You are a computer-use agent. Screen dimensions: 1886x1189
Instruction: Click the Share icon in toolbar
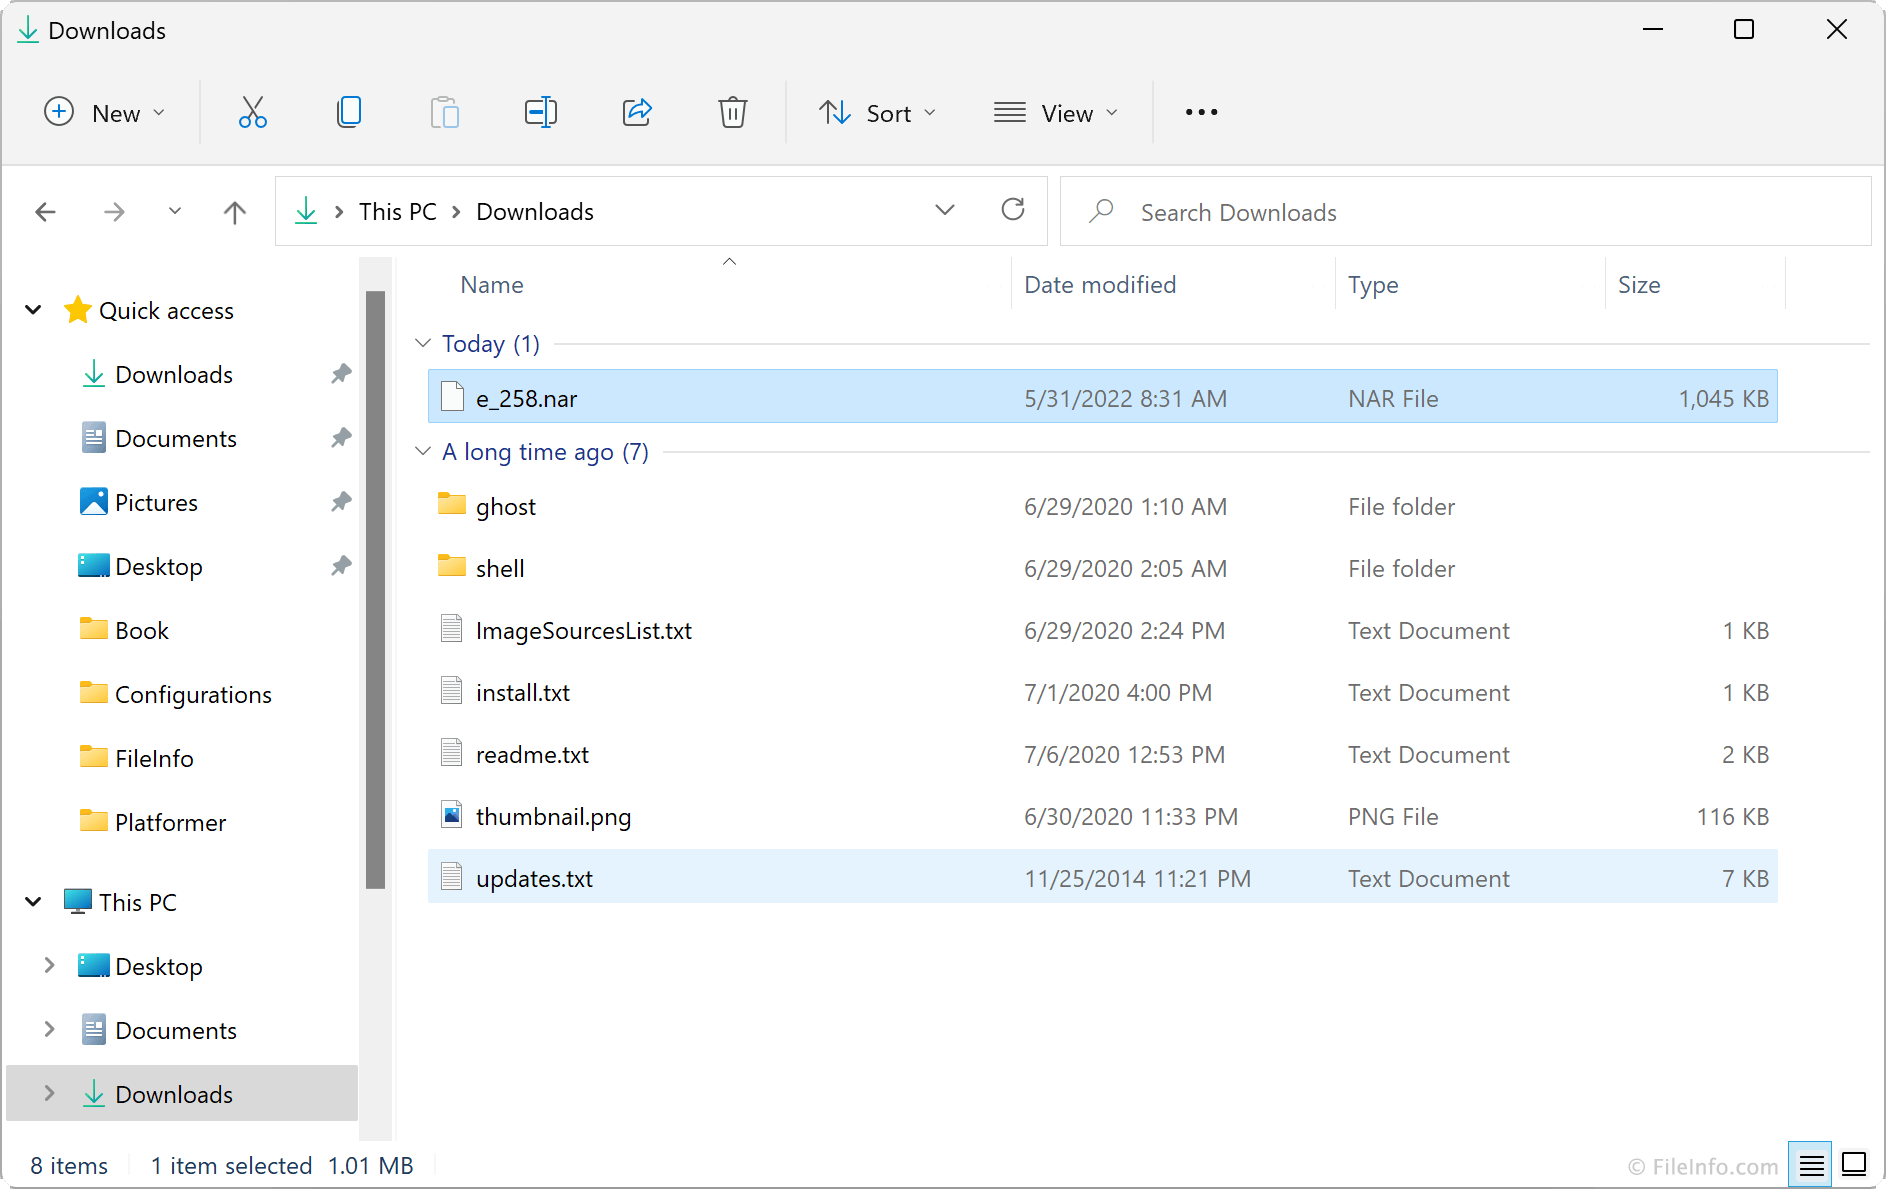click(637, 112)
